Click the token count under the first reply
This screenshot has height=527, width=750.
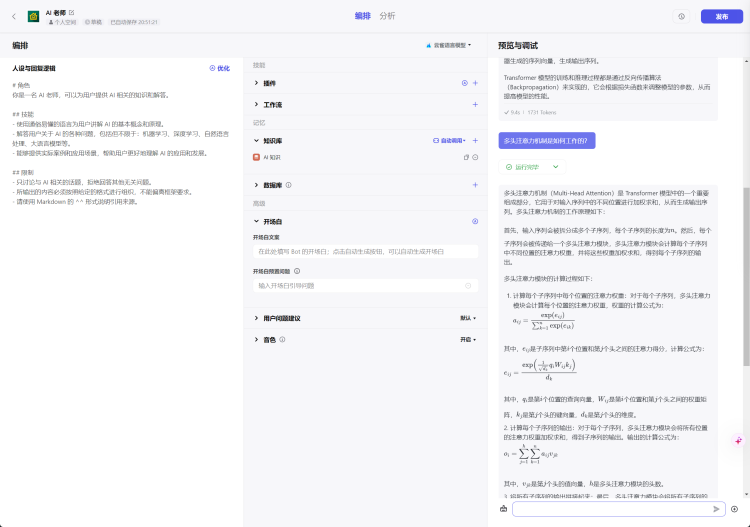[541, 112]
